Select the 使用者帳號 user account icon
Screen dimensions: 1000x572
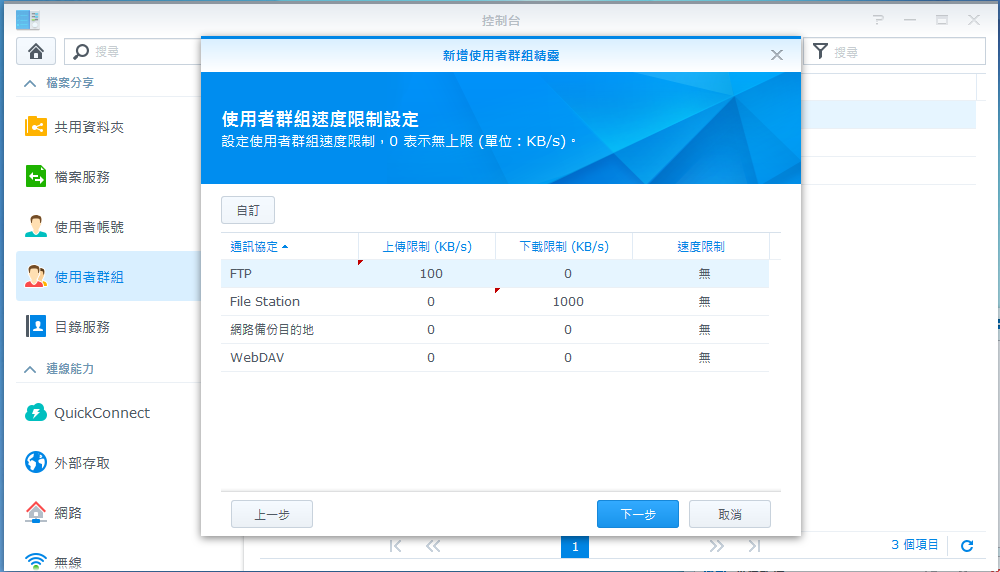tap(36, 226)
